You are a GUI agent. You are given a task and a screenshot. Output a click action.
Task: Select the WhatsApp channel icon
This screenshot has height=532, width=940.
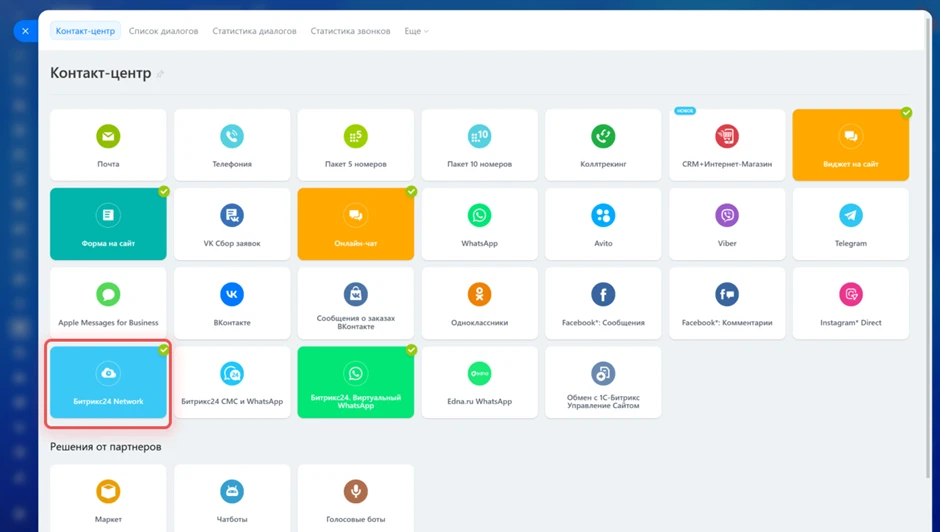479,215
